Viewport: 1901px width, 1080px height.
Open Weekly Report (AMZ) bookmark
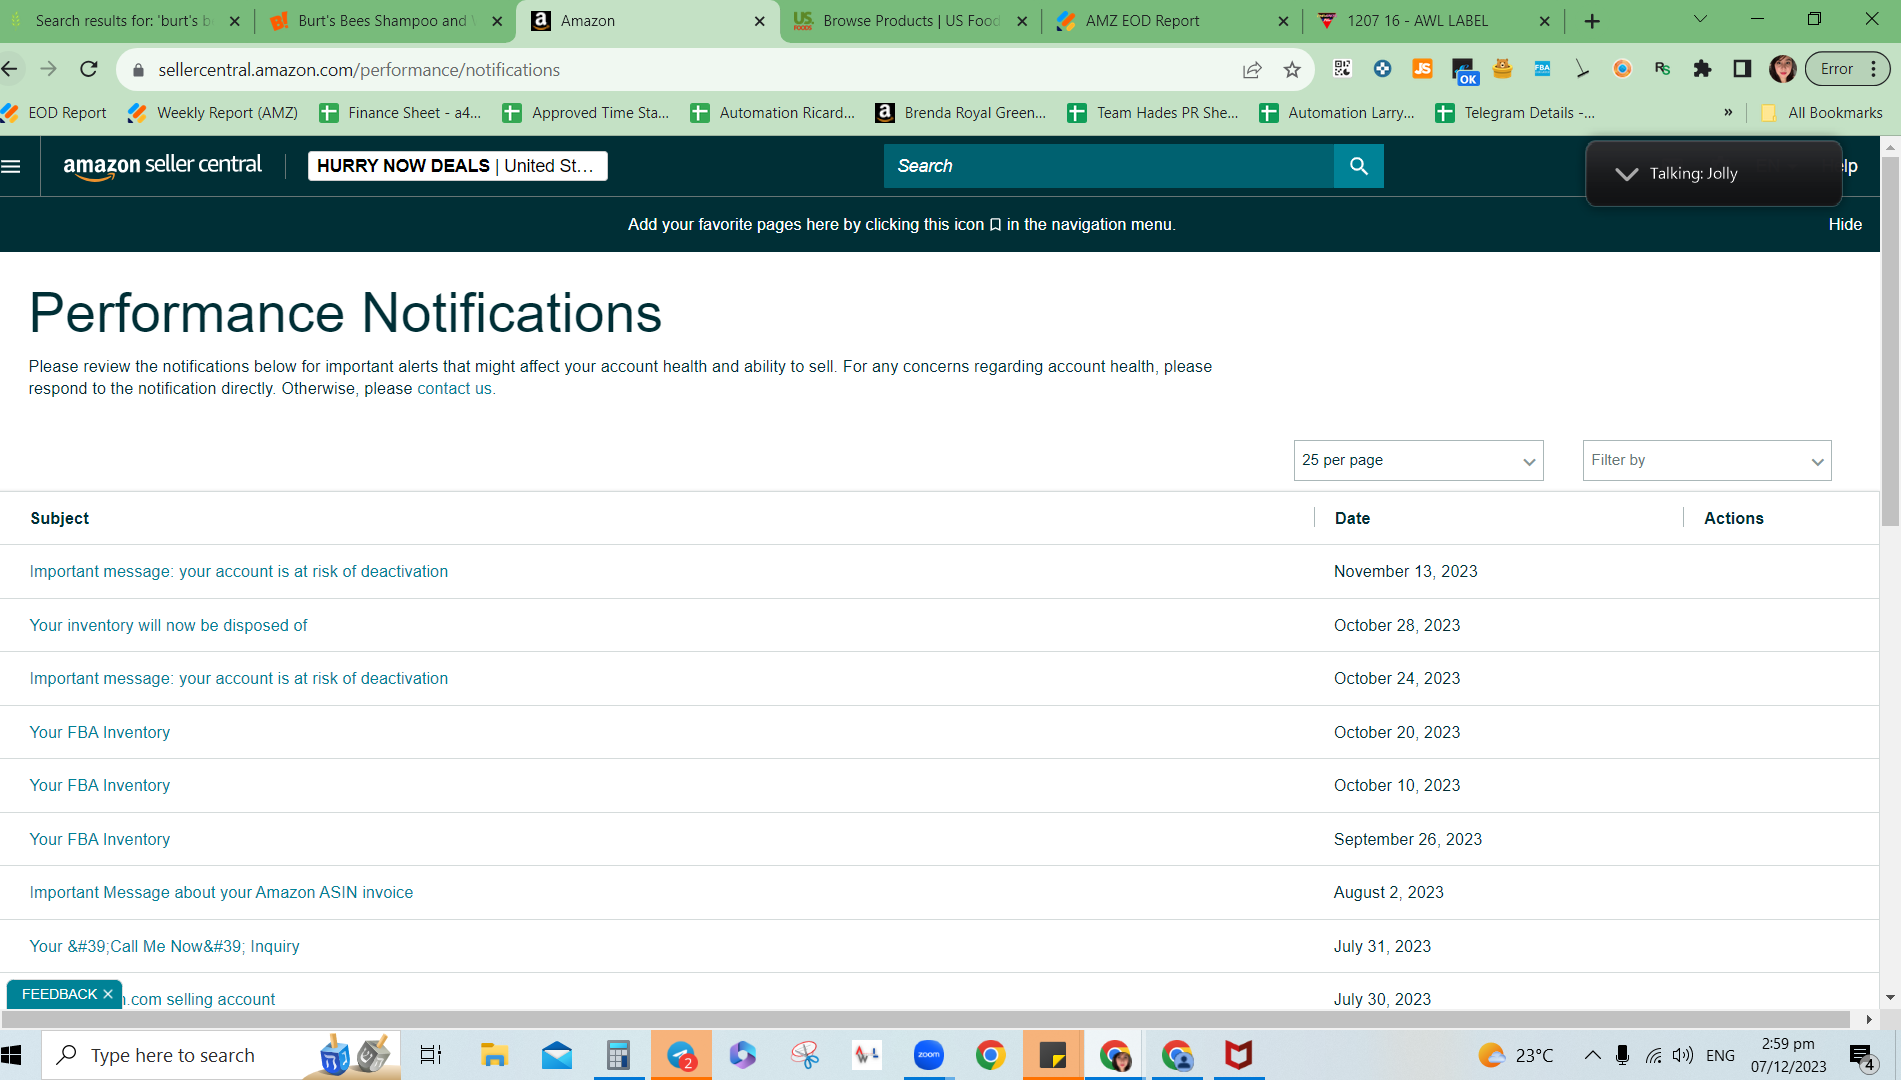click(213, 113)
